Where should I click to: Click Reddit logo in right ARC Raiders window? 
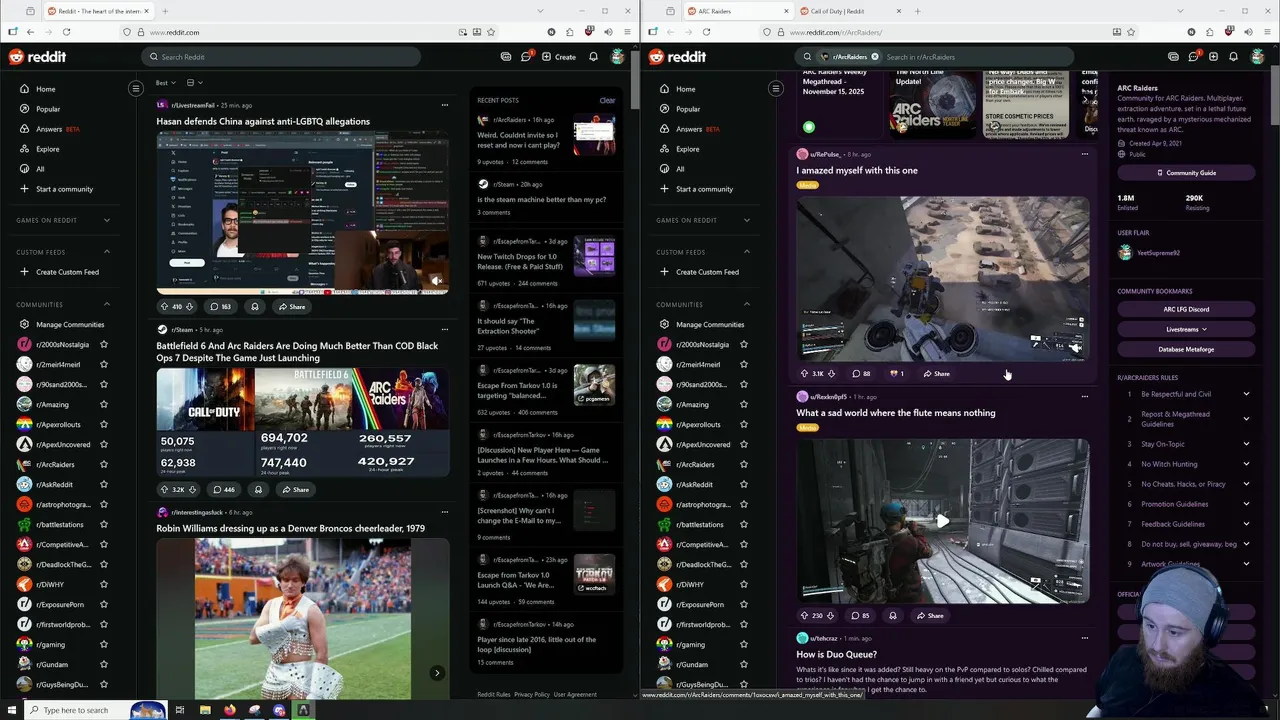[x=677, y=57]
